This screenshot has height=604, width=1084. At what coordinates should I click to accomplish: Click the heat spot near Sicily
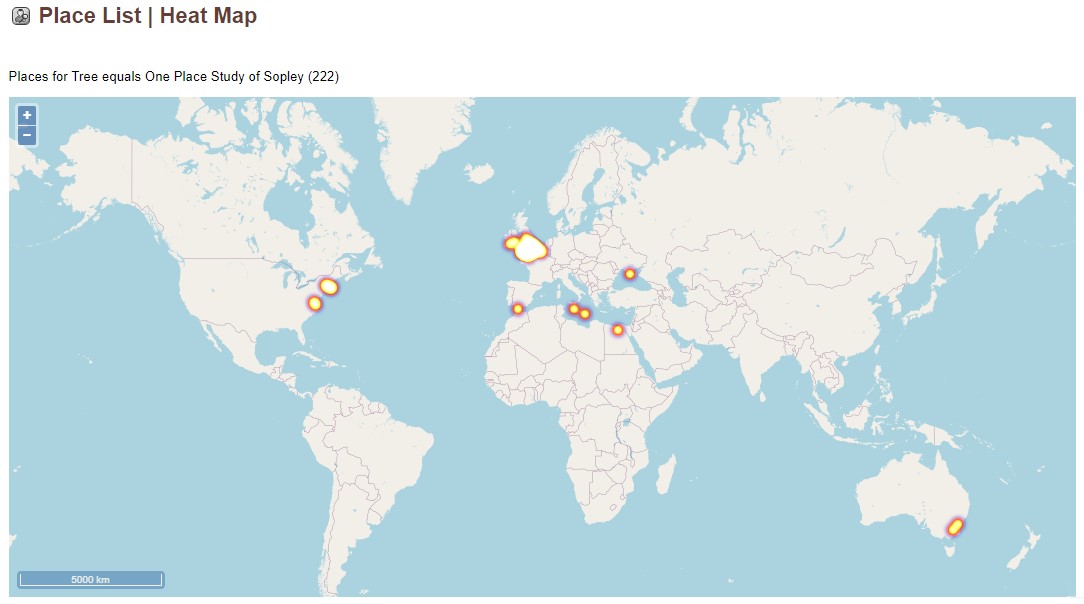[573, 308]
